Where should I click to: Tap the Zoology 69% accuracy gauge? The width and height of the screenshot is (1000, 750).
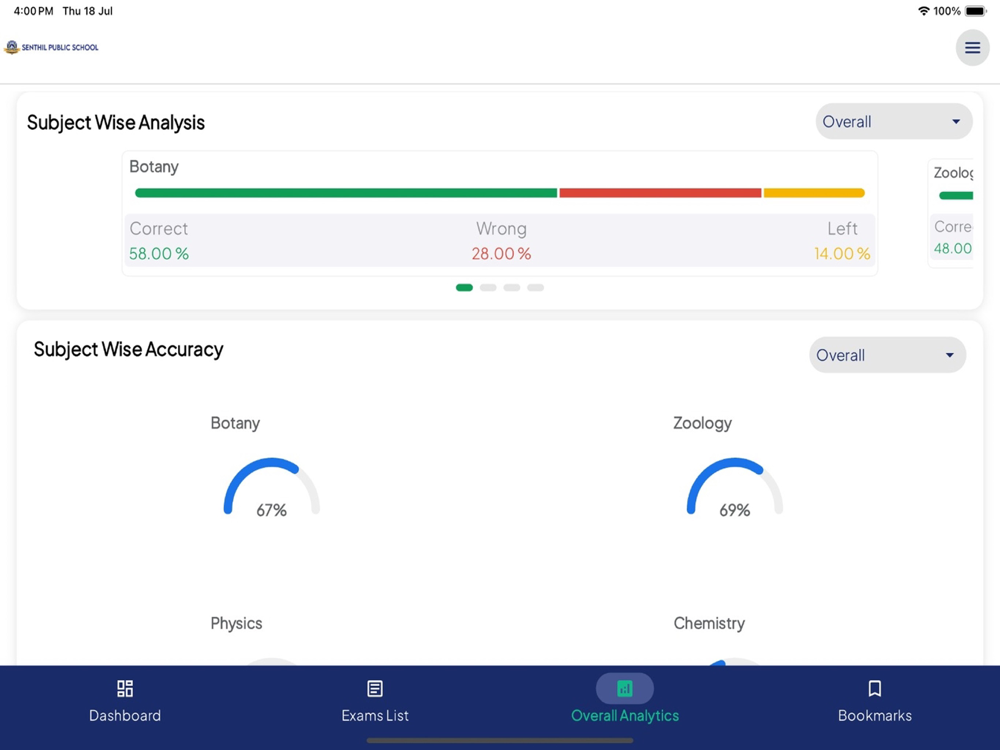735,488
